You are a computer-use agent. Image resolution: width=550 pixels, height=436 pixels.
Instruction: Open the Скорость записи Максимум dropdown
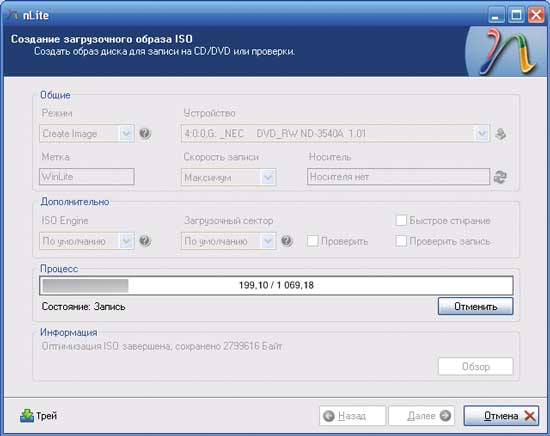click(229, 177)
